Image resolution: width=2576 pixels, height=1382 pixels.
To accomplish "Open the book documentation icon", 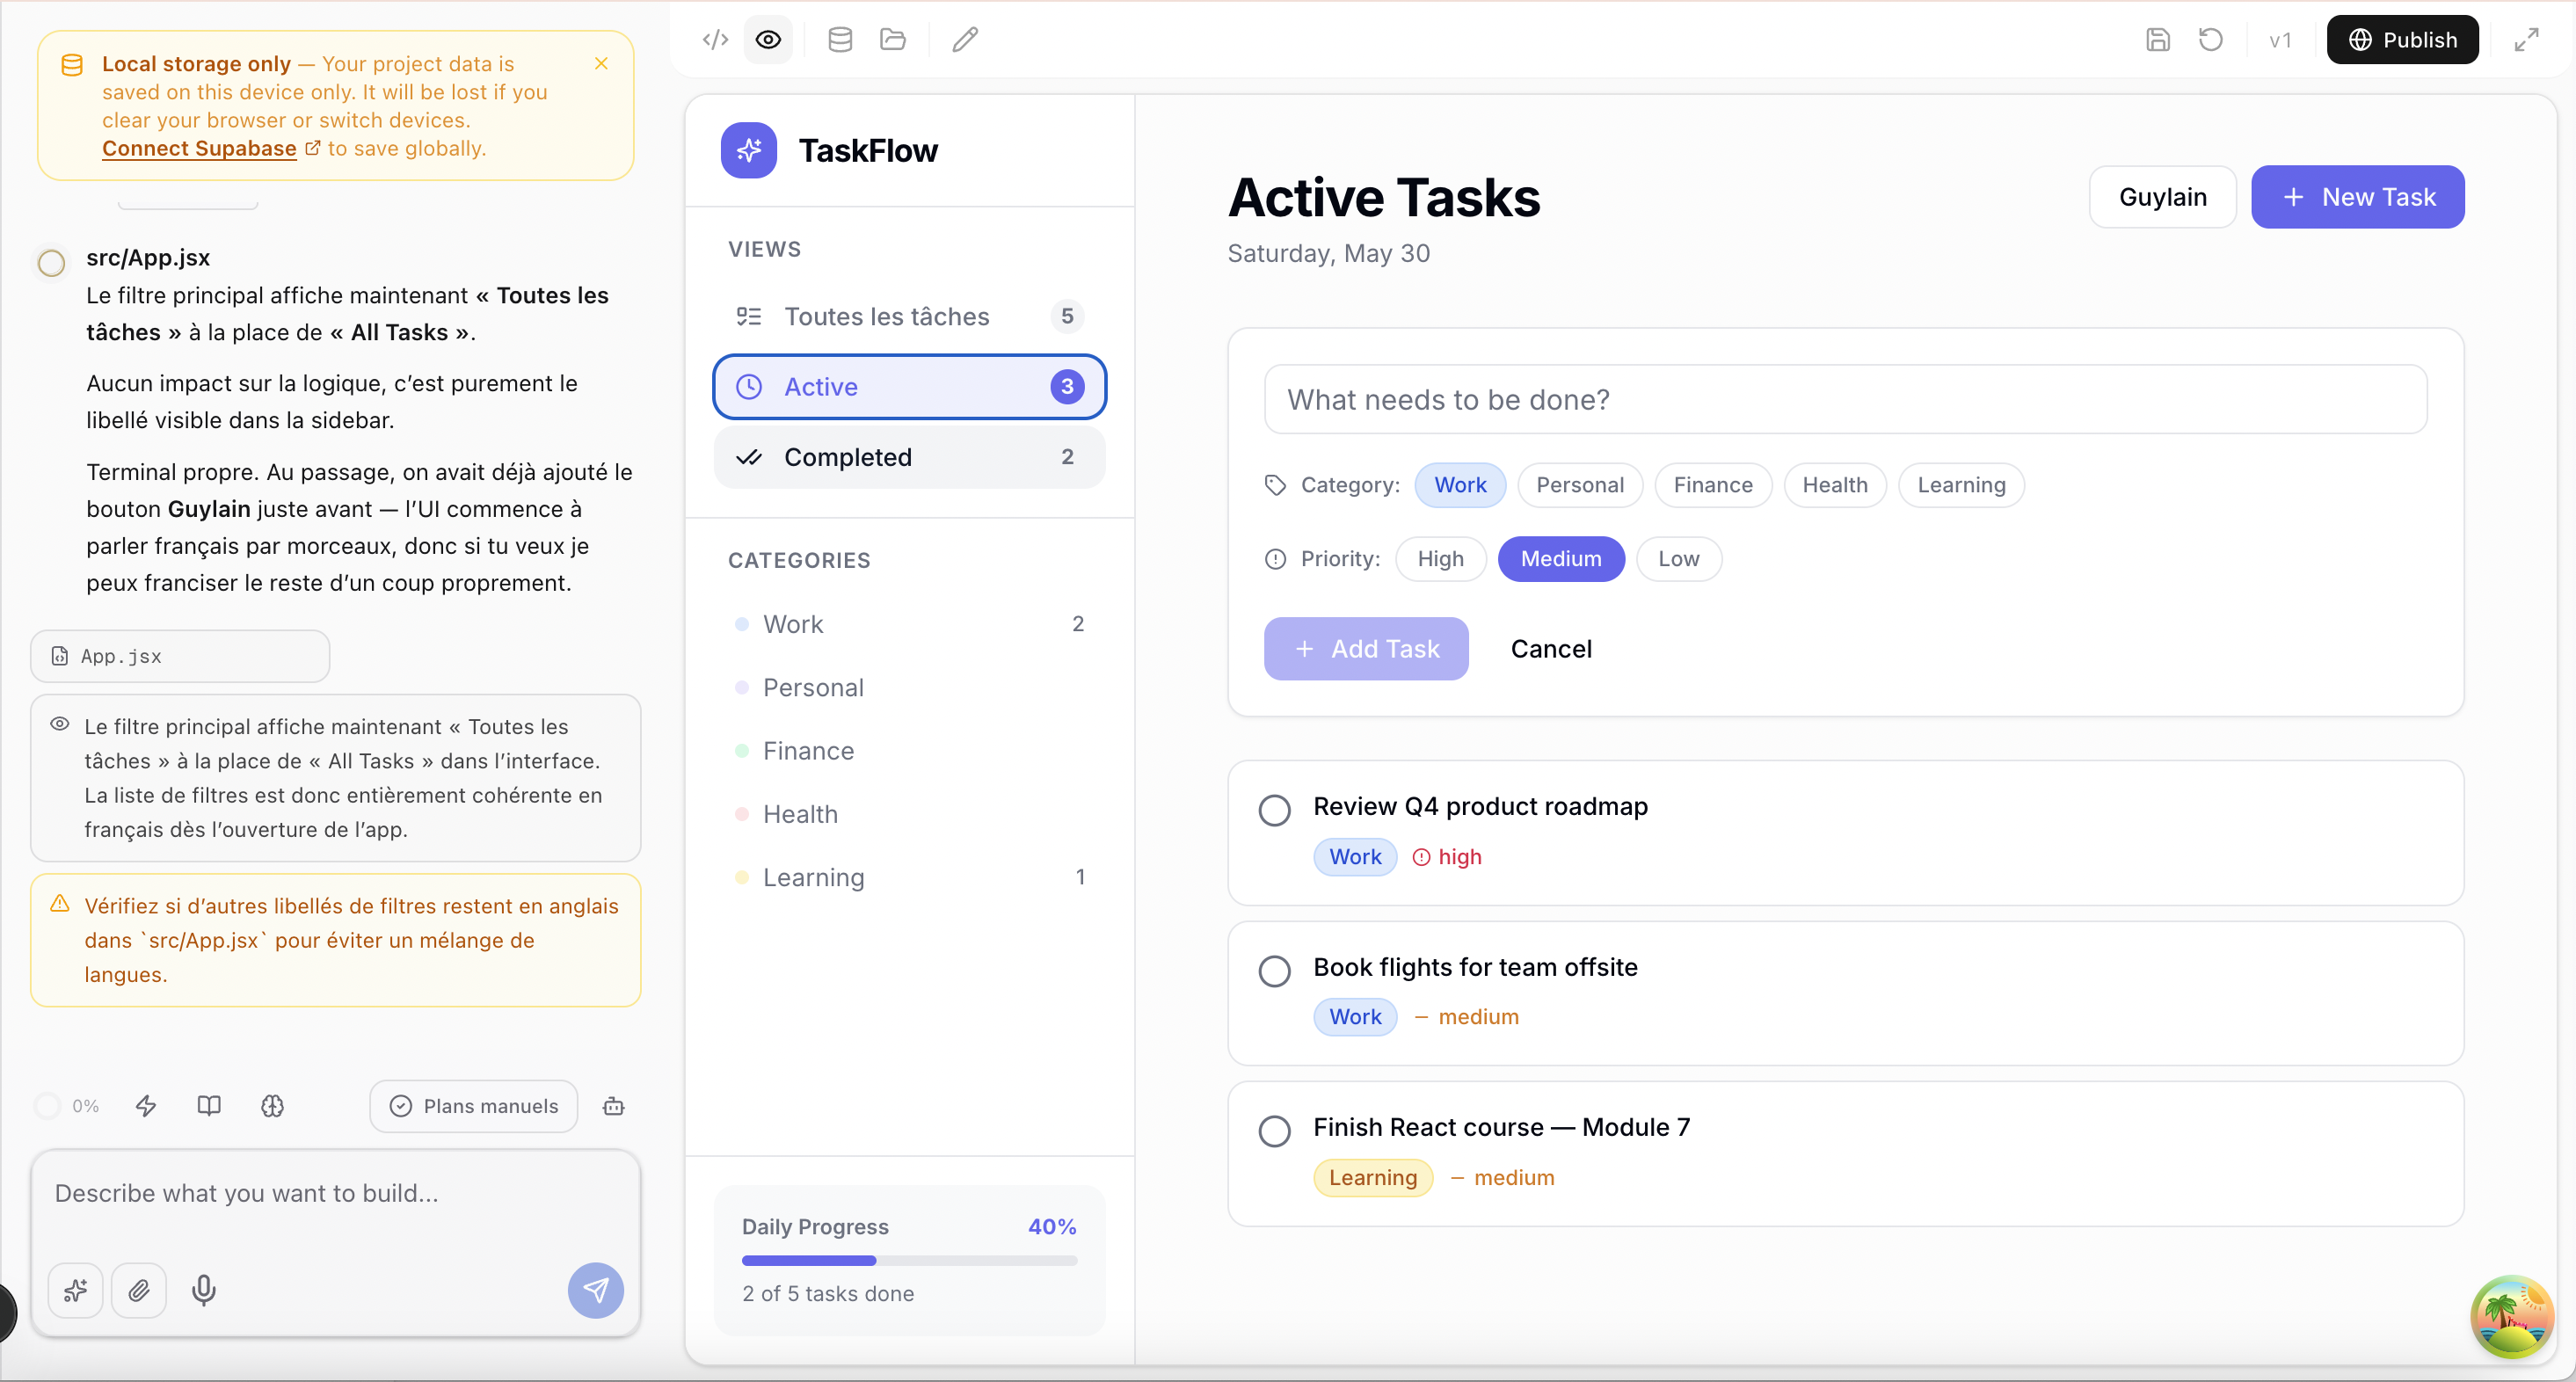I will pos(209,1106).
